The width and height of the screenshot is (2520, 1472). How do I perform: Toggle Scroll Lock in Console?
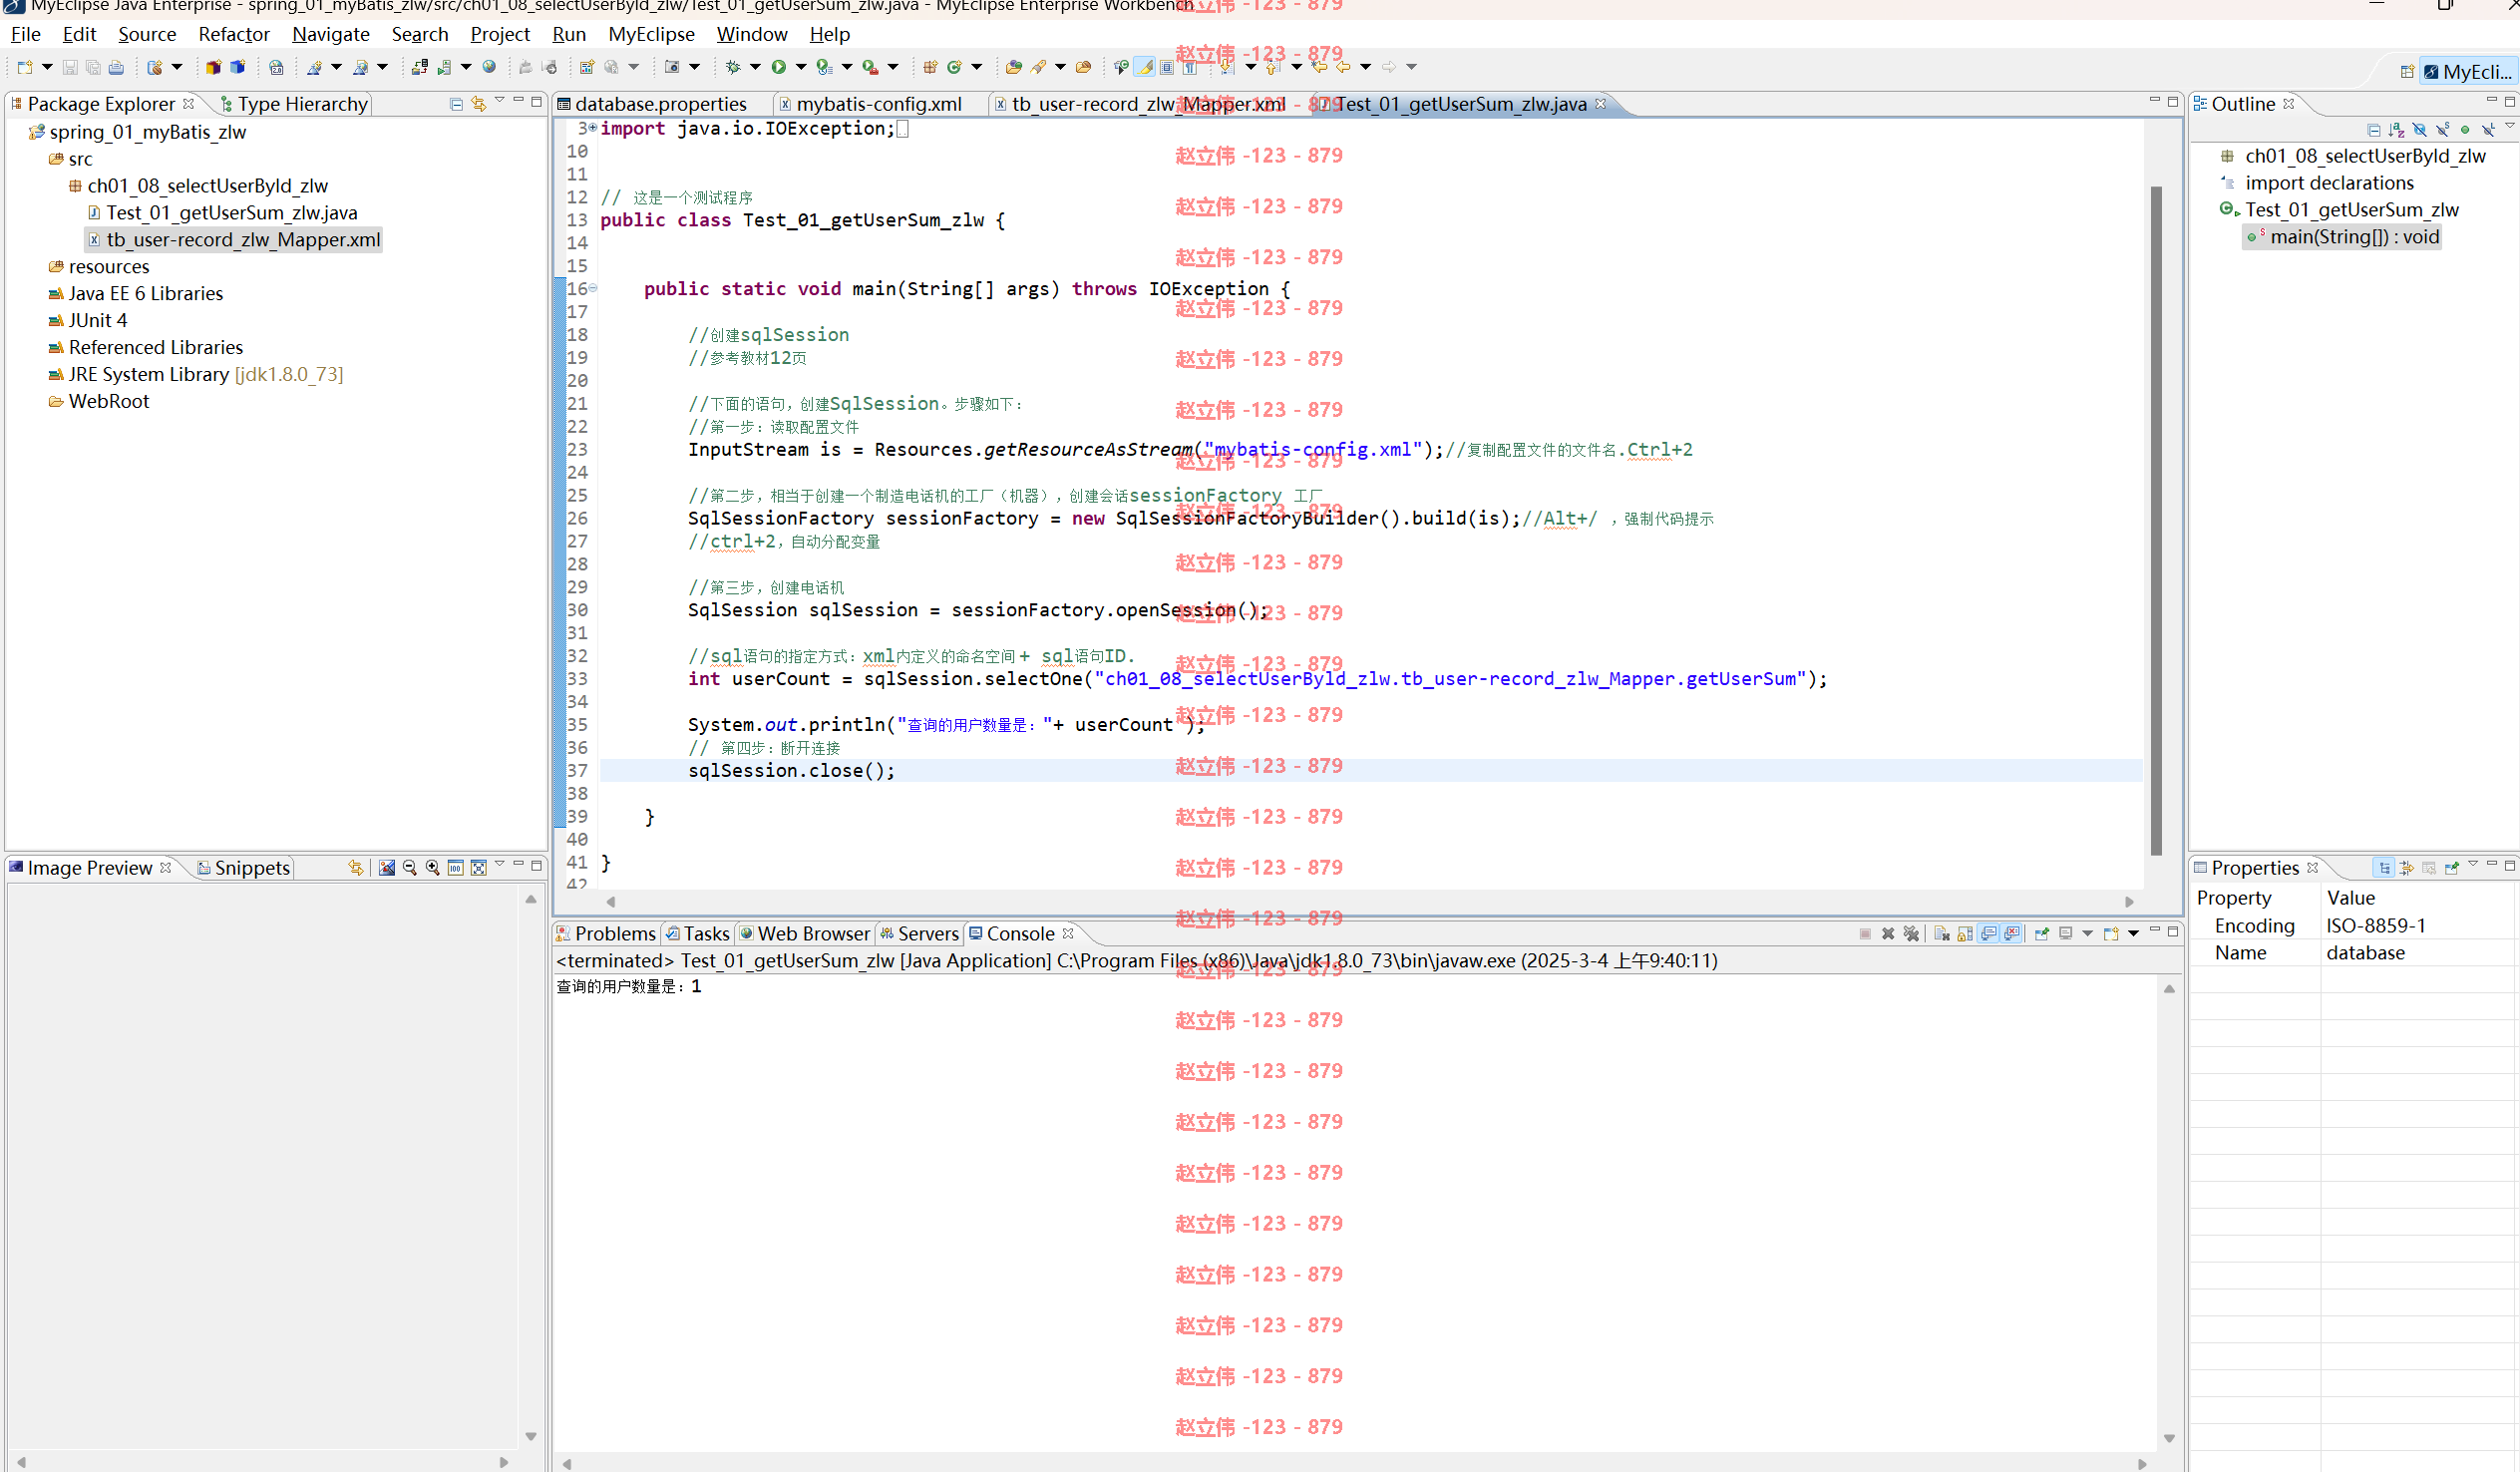point(1965,934)
